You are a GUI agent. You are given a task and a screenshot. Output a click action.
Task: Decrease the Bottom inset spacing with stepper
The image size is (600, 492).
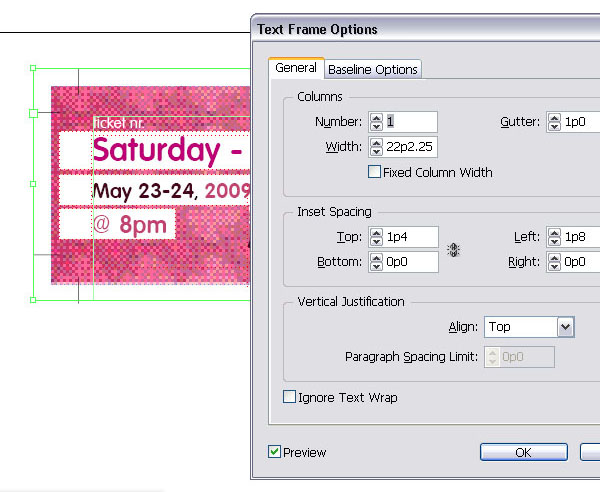pos(377,266)
